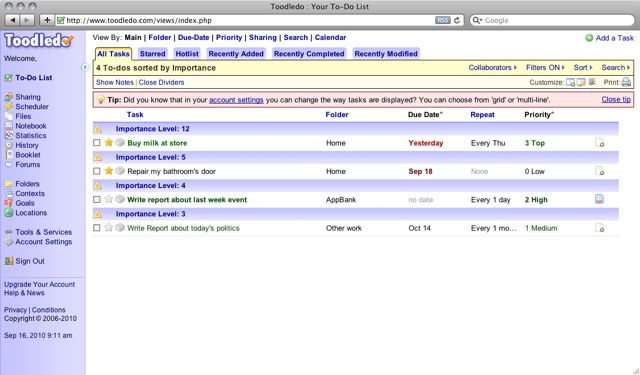Sign Out from the sidebar
Viewport: 640px width, 375px height.
[x=30, y=261]
